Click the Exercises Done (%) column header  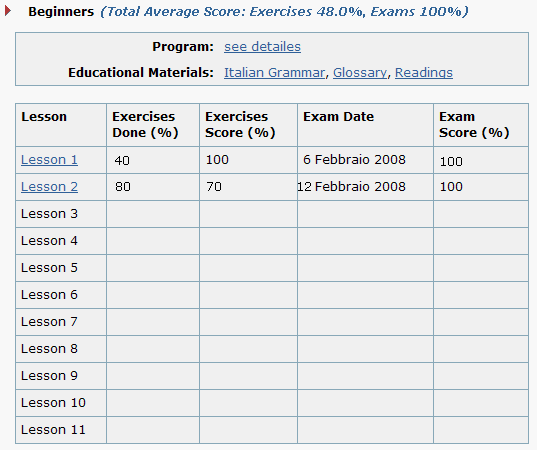[145, 125]
